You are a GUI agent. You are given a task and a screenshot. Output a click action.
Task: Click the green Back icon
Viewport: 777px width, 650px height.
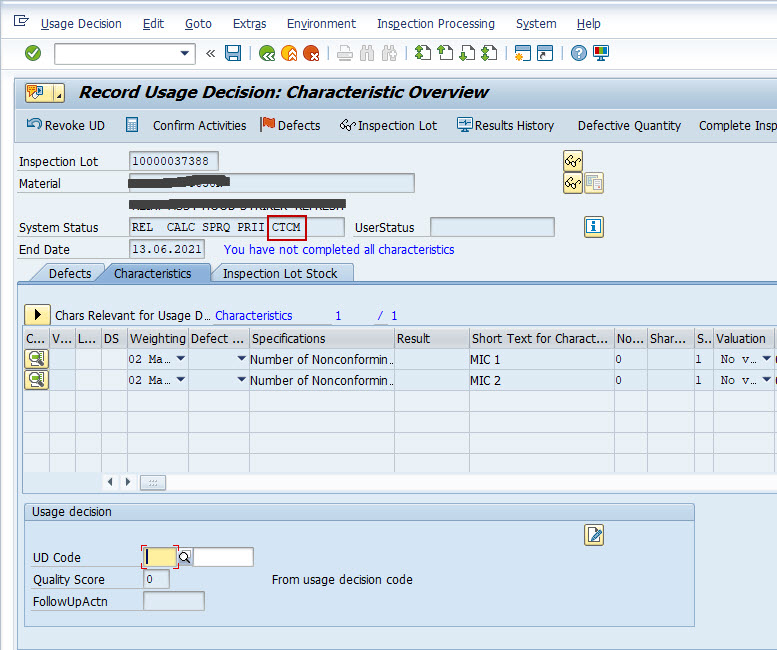click(x=267, y=53)
